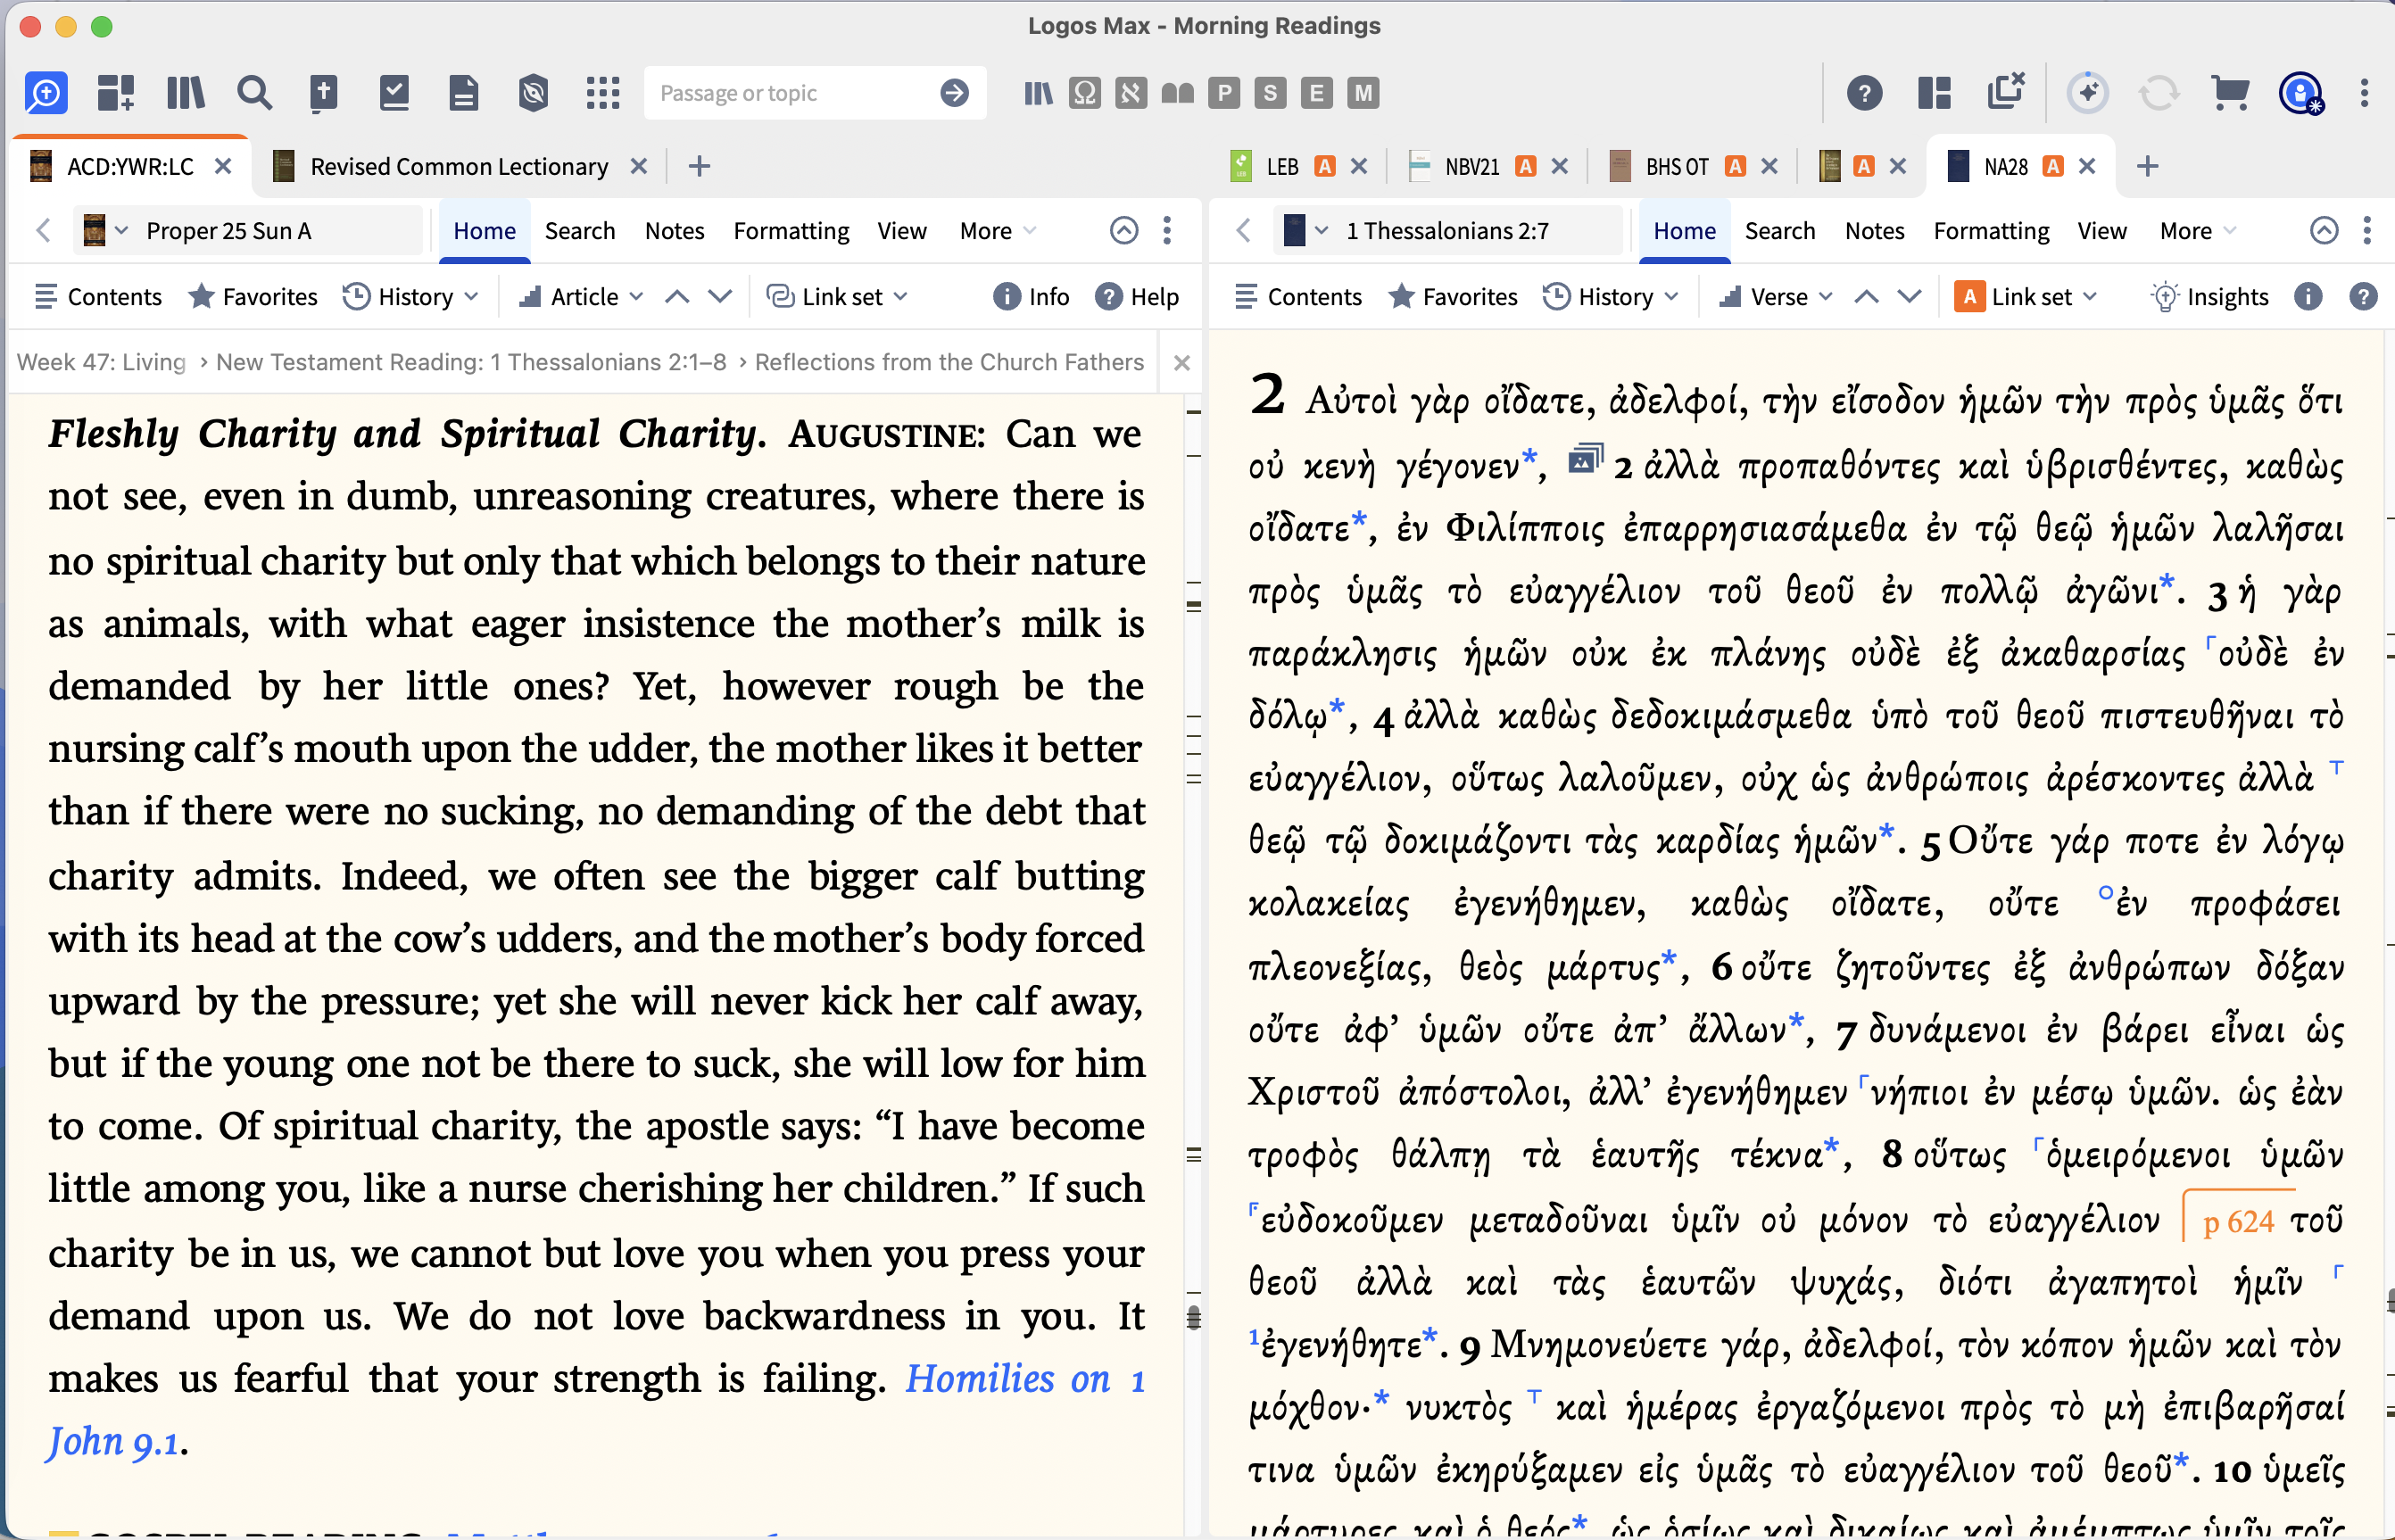Open the Factbook hexagon icon in the toolbar
The image size is (2395, 1540).
click(x=533, y=93)
